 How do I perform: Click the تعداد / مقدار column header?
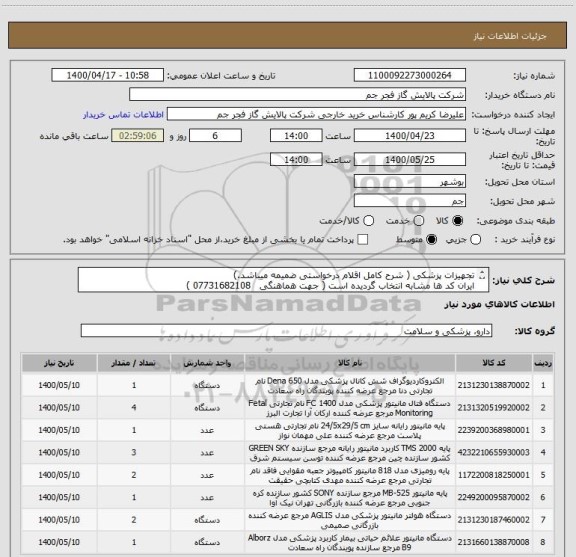[x=134, y=363]
